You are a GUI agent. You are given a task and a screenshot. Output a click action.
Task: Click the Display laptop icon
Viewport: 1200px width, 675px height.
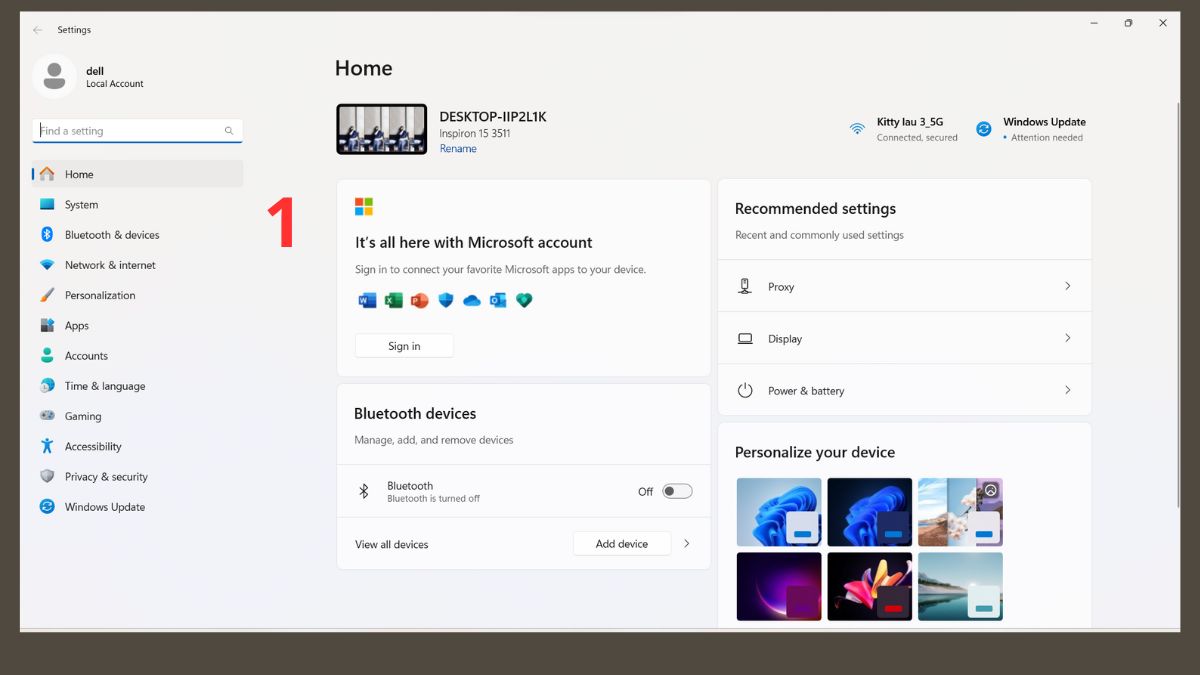(745, 338)
